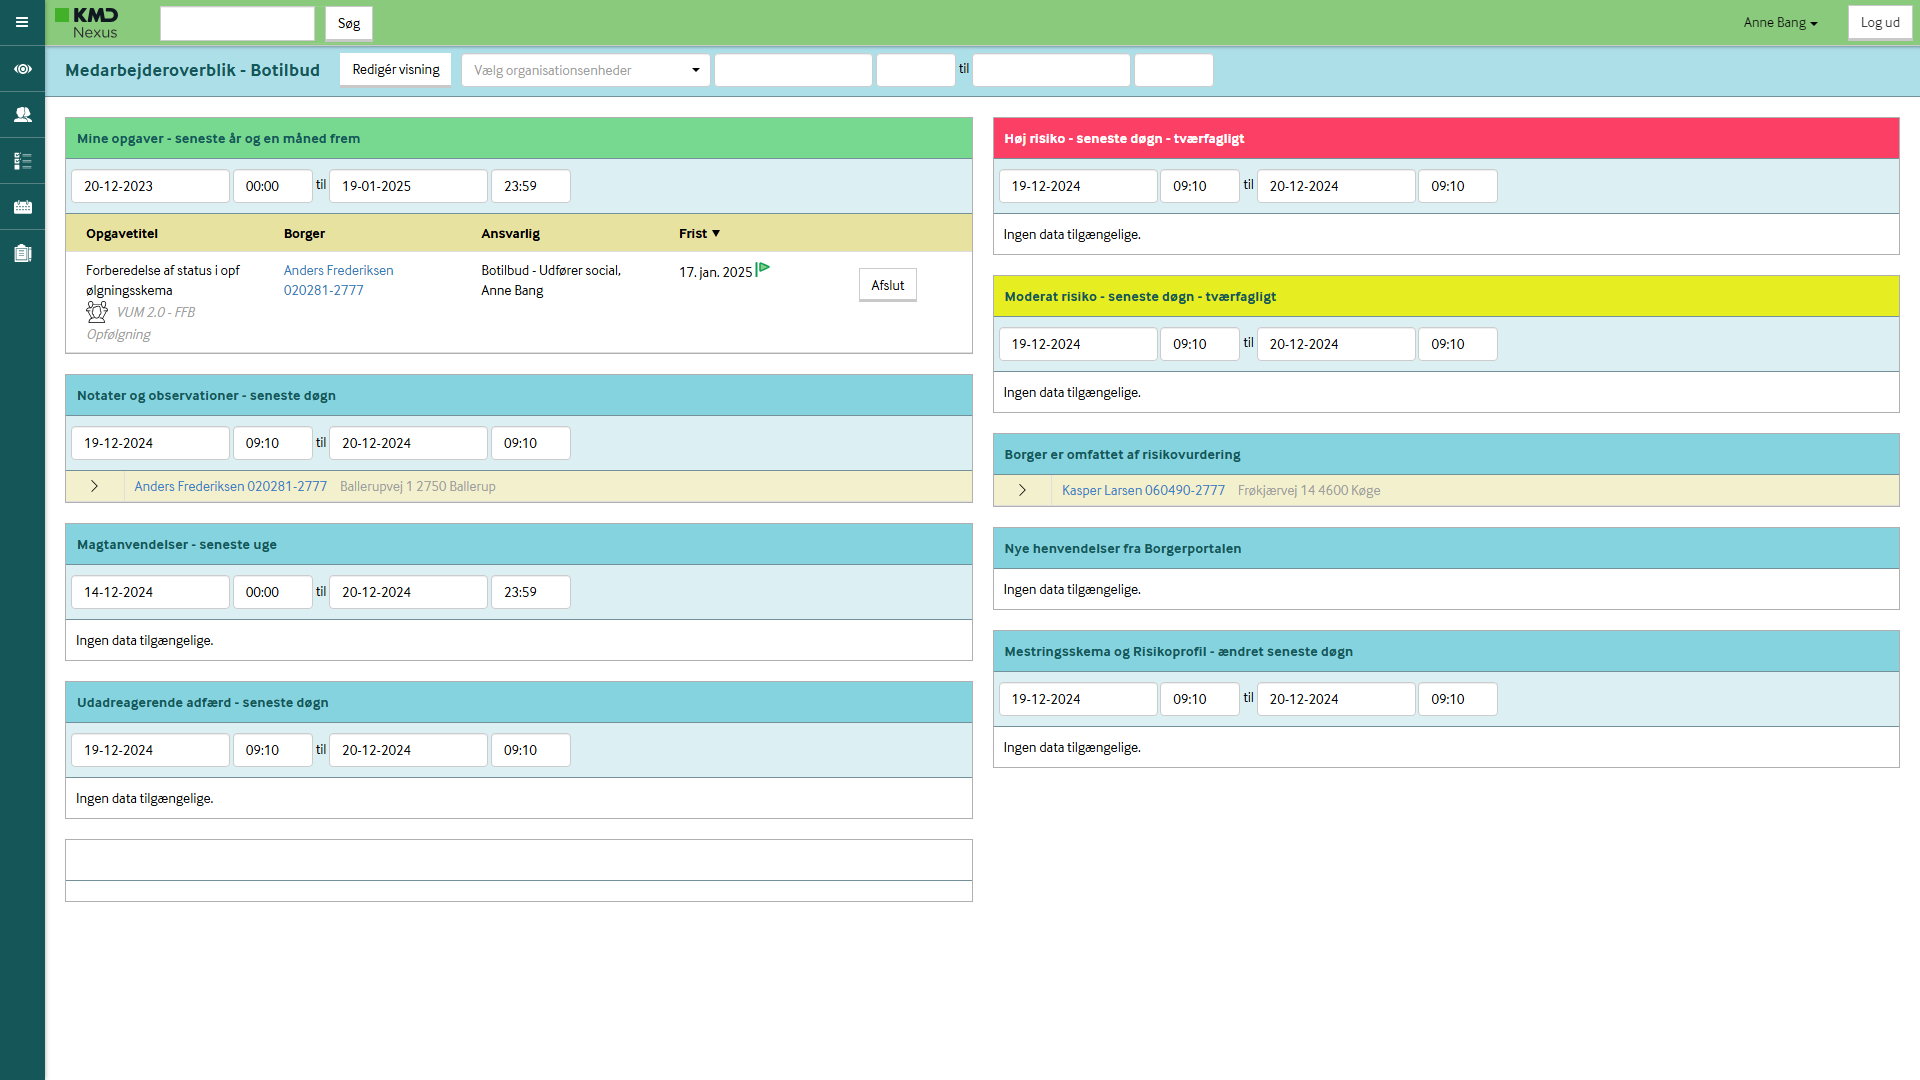Open Anders Frederiksen citizen link in tasks
This screenshot has width=1920, height=1080.
tap(338, 270)
